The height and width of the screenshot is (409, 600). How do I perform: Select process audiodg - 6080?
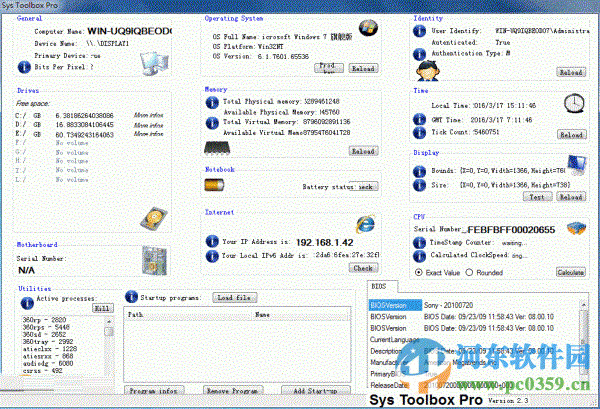pos(48,363)
